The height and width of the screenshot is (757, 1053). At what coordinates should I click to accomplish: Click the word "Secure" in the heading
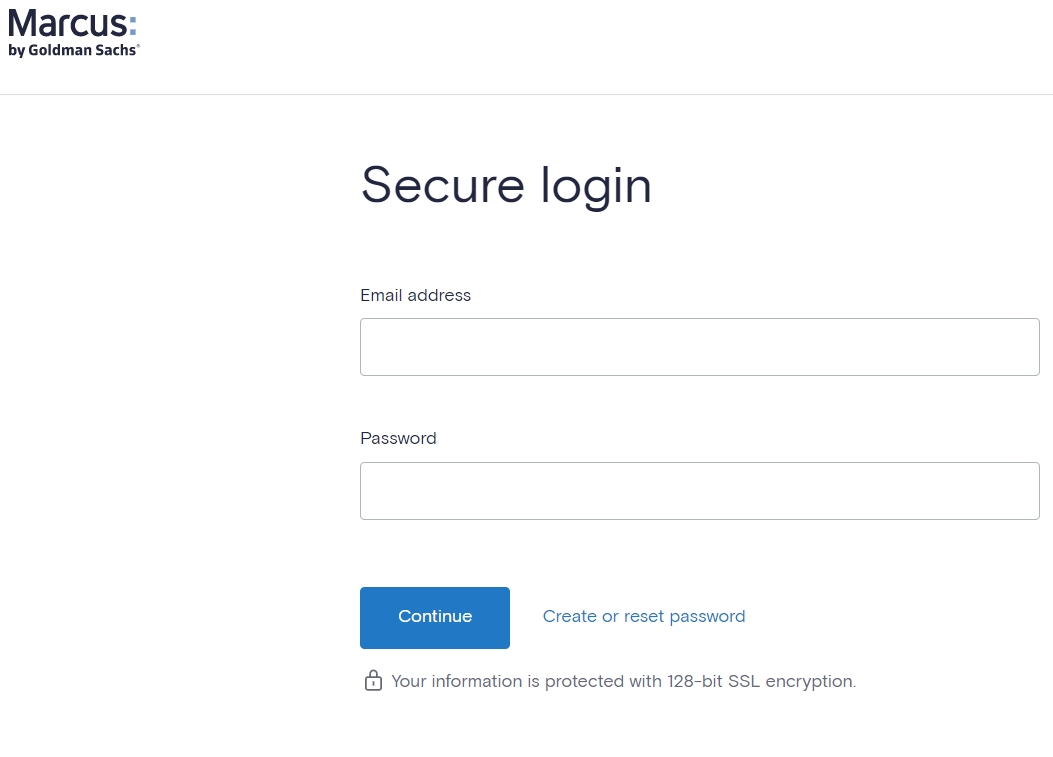[x=442, y=185]
